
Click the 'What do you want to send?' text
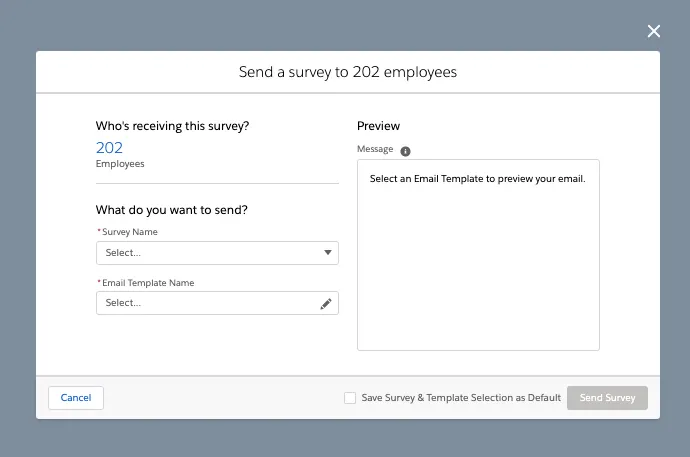tap(172, 210)
